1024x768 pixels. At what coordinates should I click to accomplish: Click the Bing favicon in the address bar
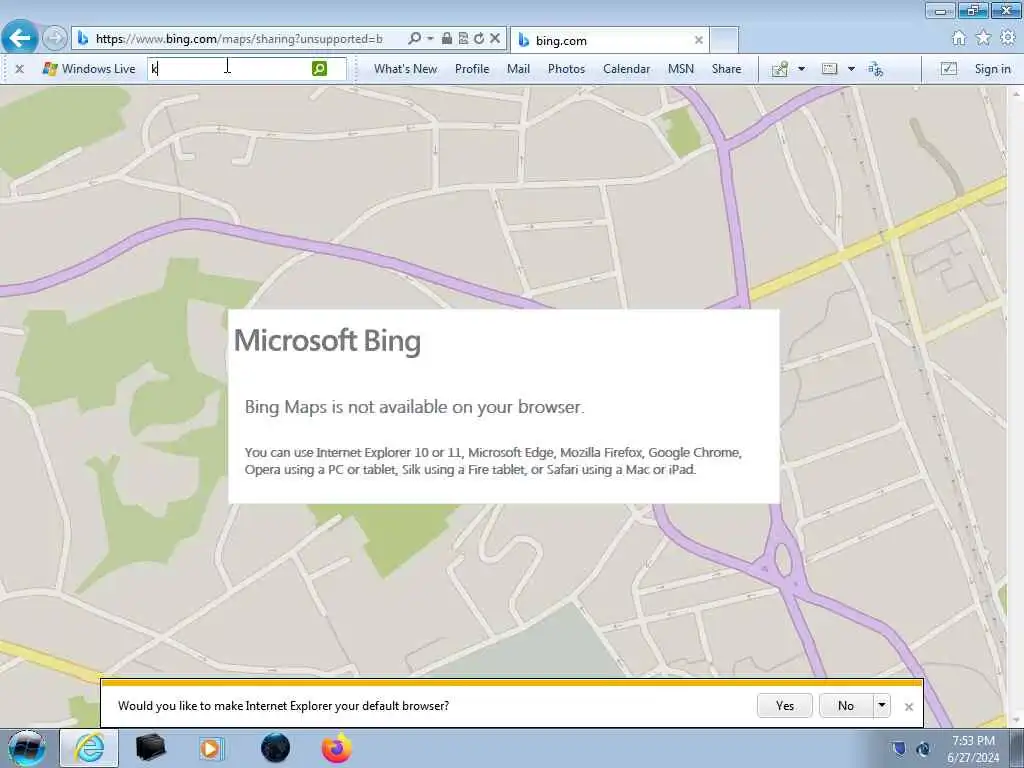(83, 39)
